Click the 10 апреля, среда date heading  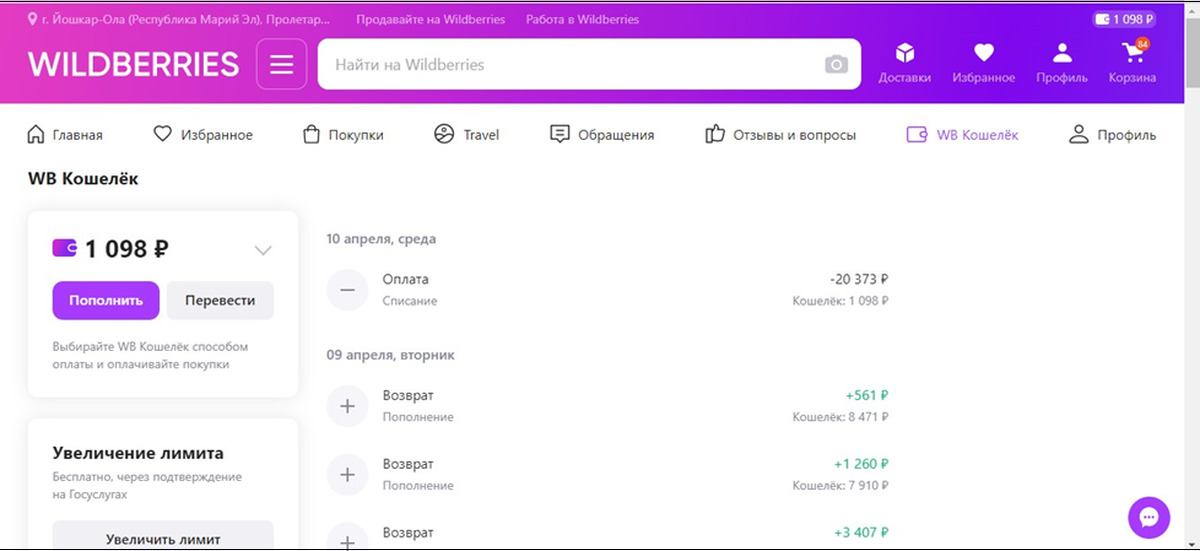click(381, 239)
